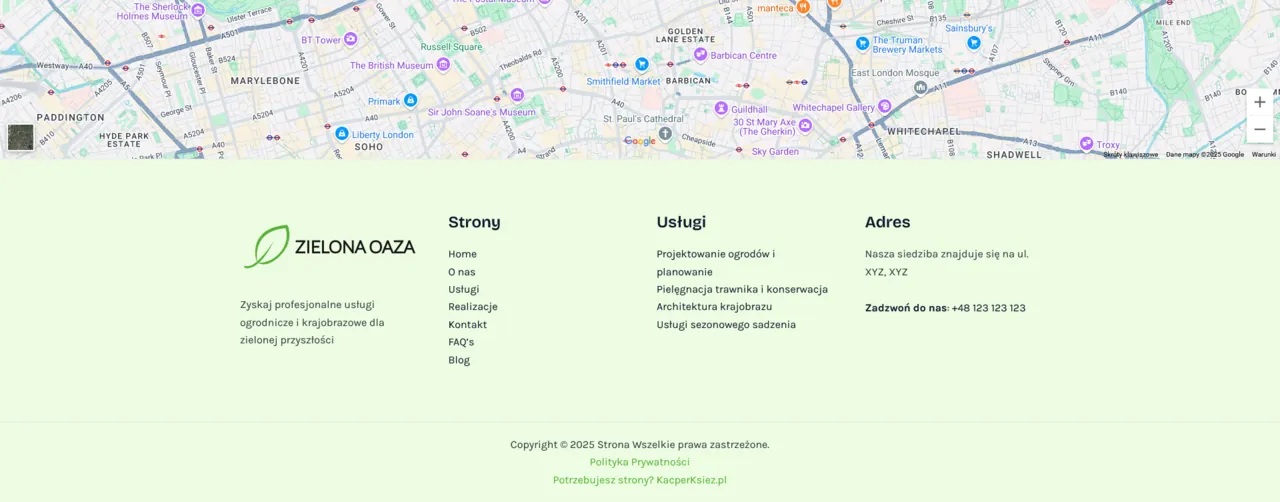Click the St. Paul's Cathedral pin

[665, 133]
